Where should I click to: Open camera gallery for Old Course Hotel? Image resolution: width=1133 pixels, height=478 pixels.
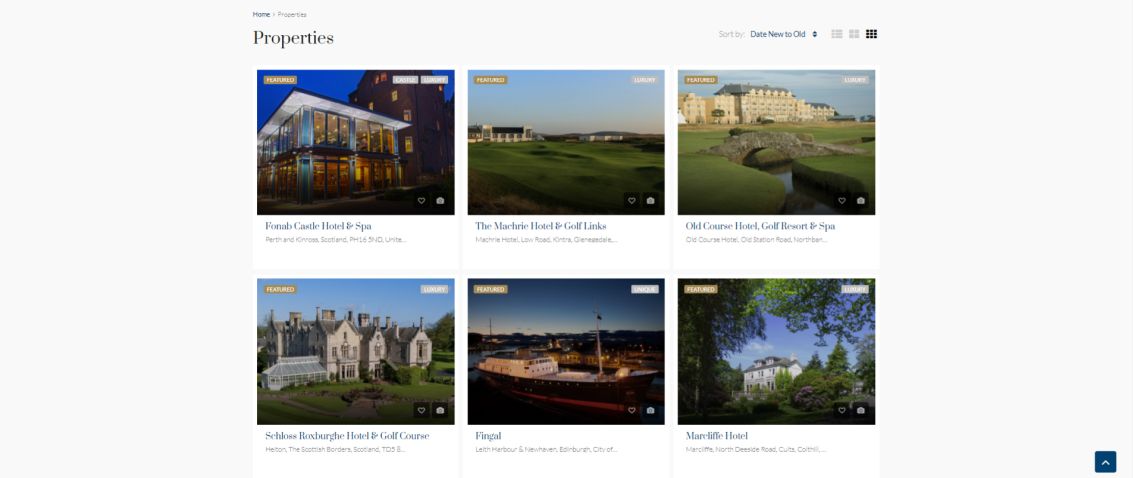pos(861,201)
